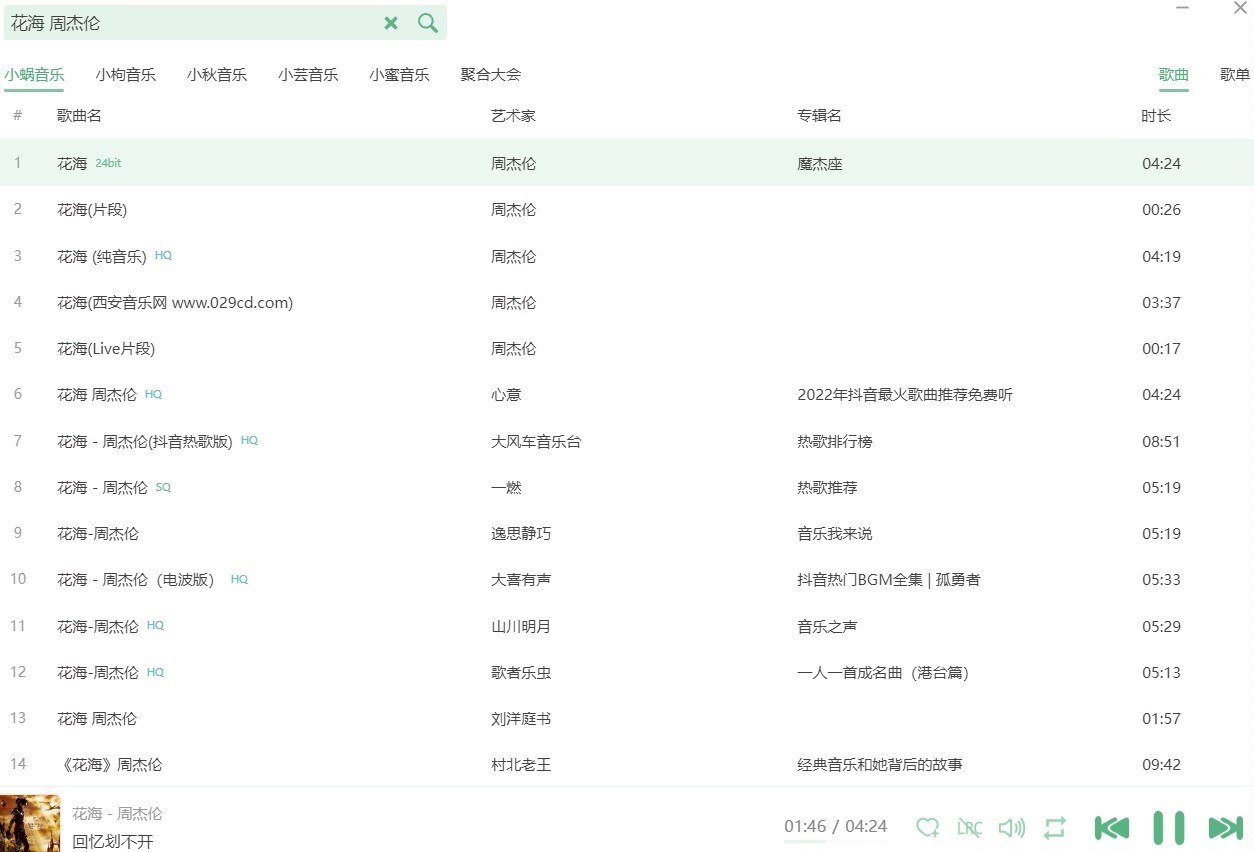Toggle the desktop lyrics LRC icon

tap(969, 827)
